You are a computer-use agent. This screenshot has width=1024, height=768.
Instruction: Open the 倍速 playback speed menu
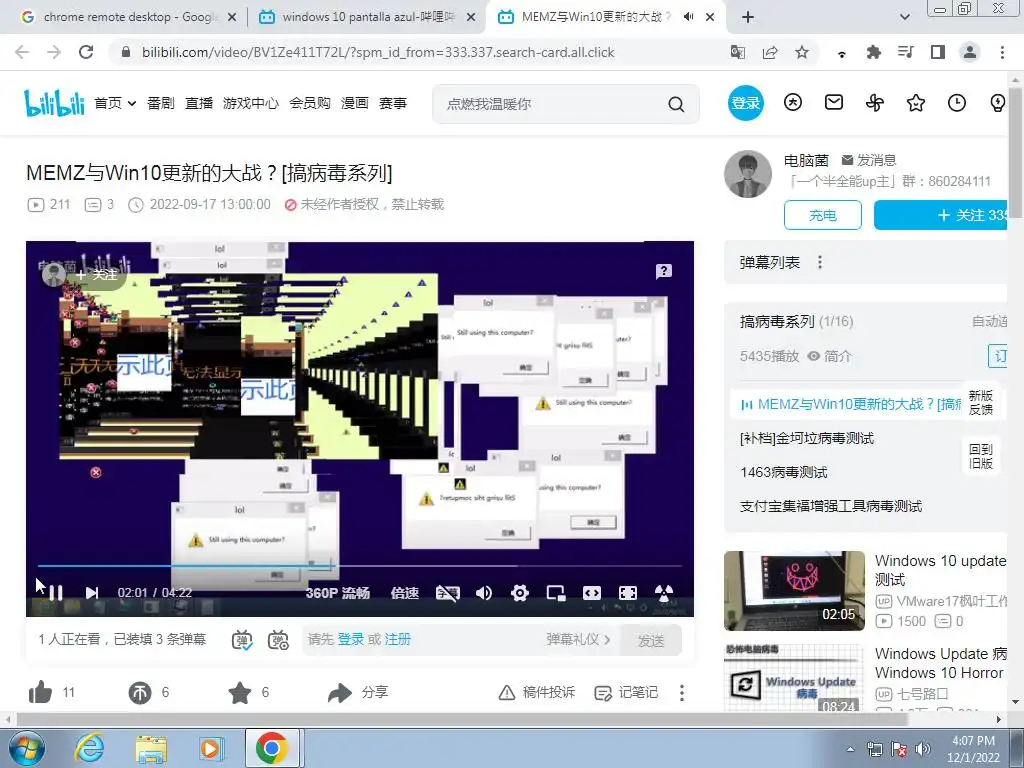tap(404, 593)
